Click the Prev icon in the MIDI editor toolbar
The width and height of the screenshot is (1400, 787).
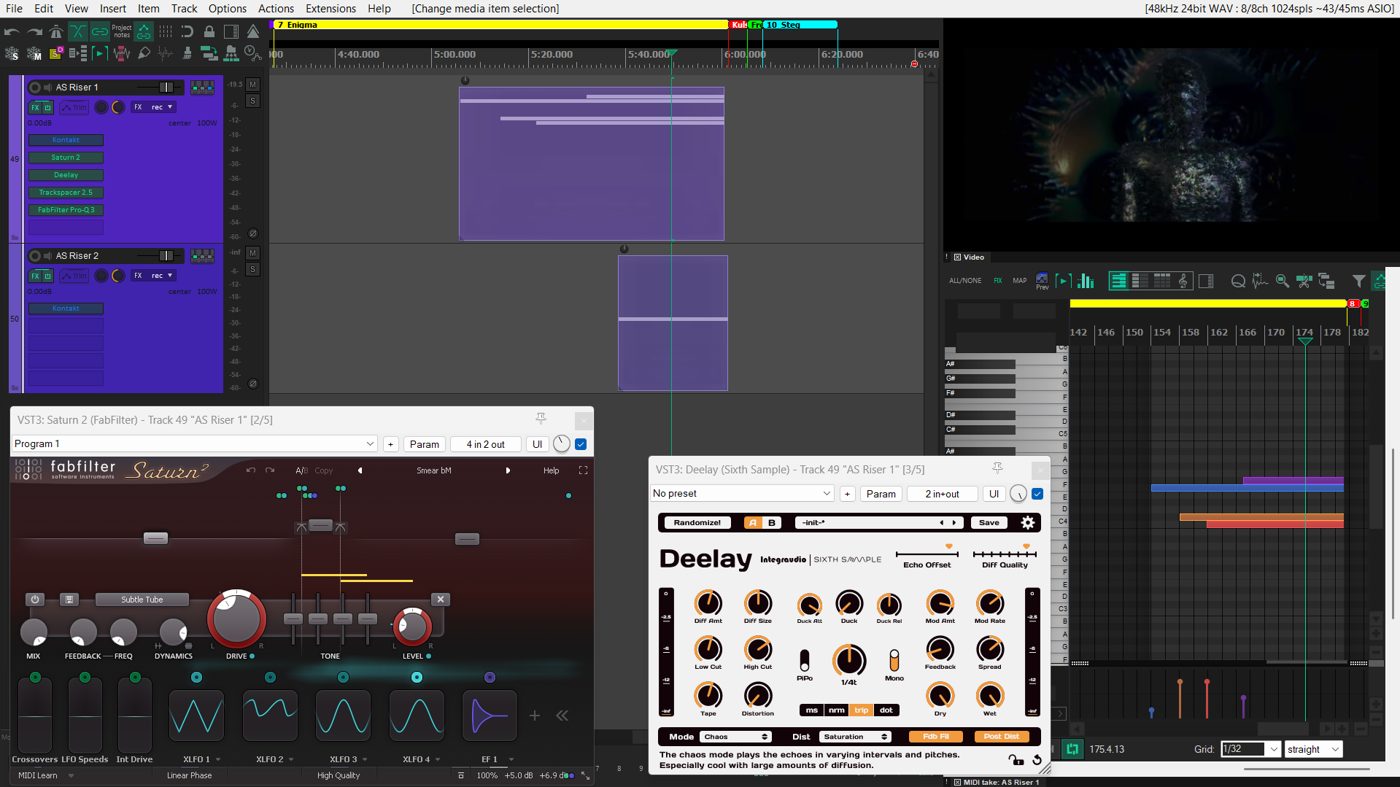pos(1042,282)
